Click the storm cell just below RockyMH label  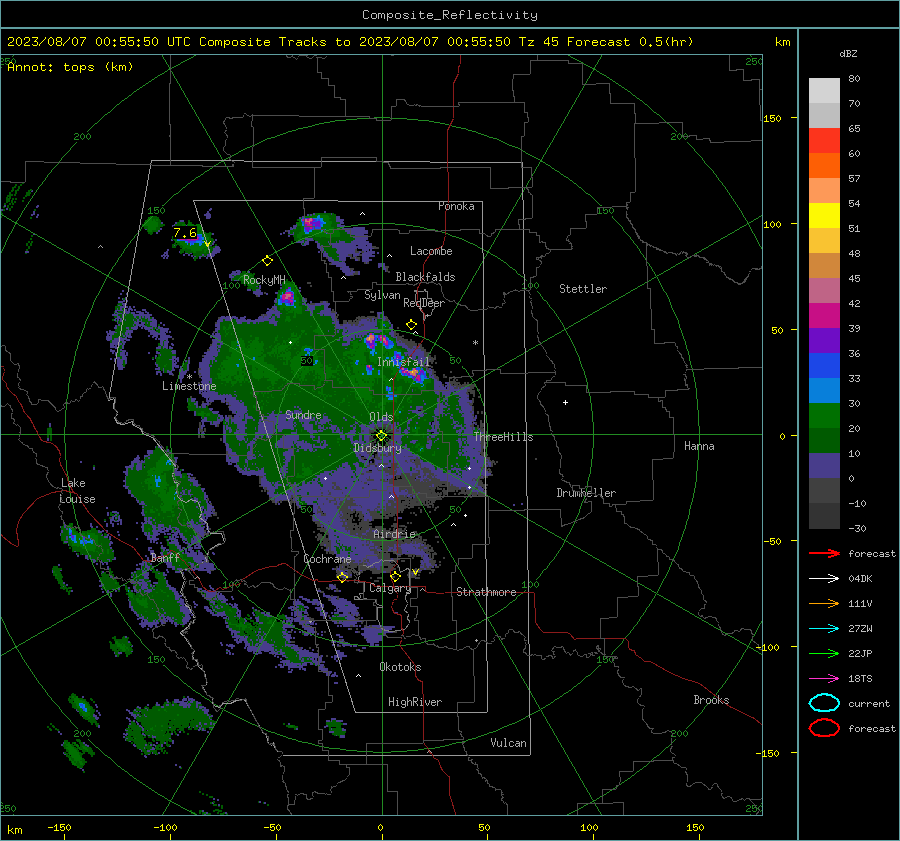(x=287, y=297)
